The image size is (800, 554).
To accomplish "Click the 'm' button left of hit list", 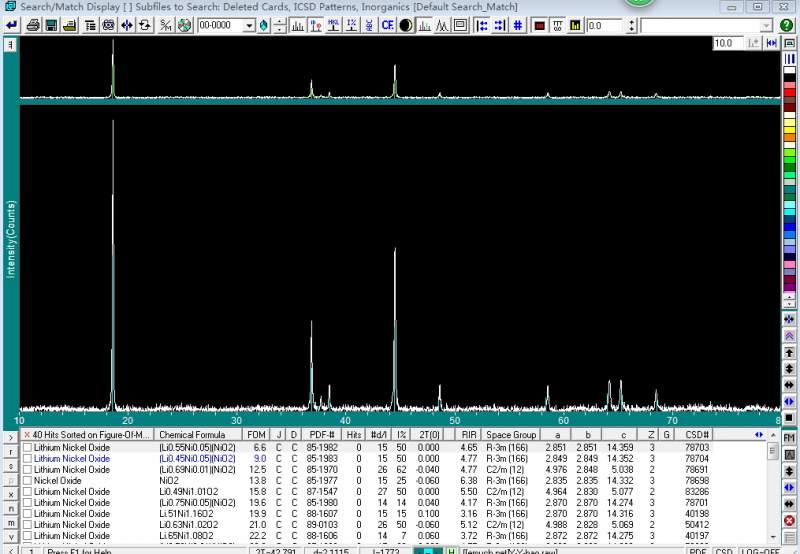I will (11, 523).
